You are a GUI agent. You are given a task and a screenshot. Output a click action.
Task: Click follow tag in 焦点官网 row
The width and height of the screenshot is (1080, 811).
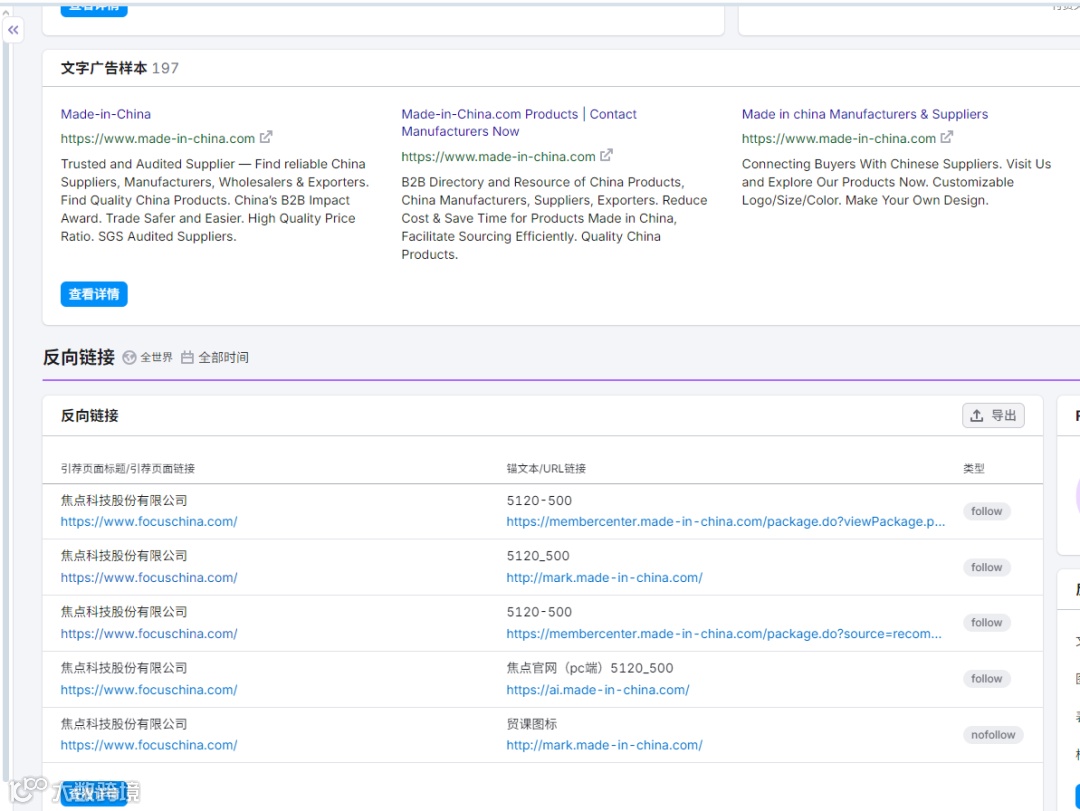point(986,679)
